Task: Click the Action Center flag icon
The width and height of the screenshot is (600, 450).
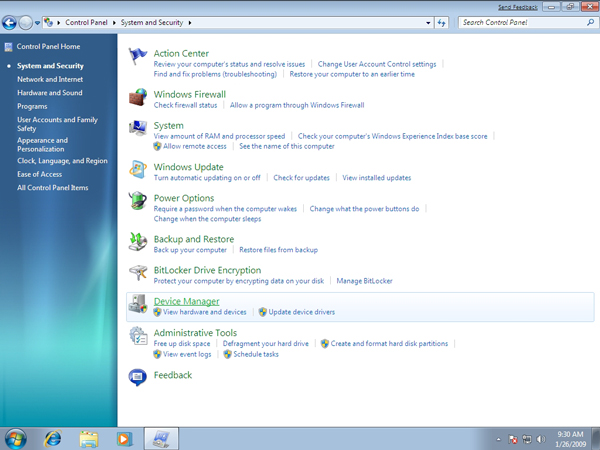Action: 138,58
